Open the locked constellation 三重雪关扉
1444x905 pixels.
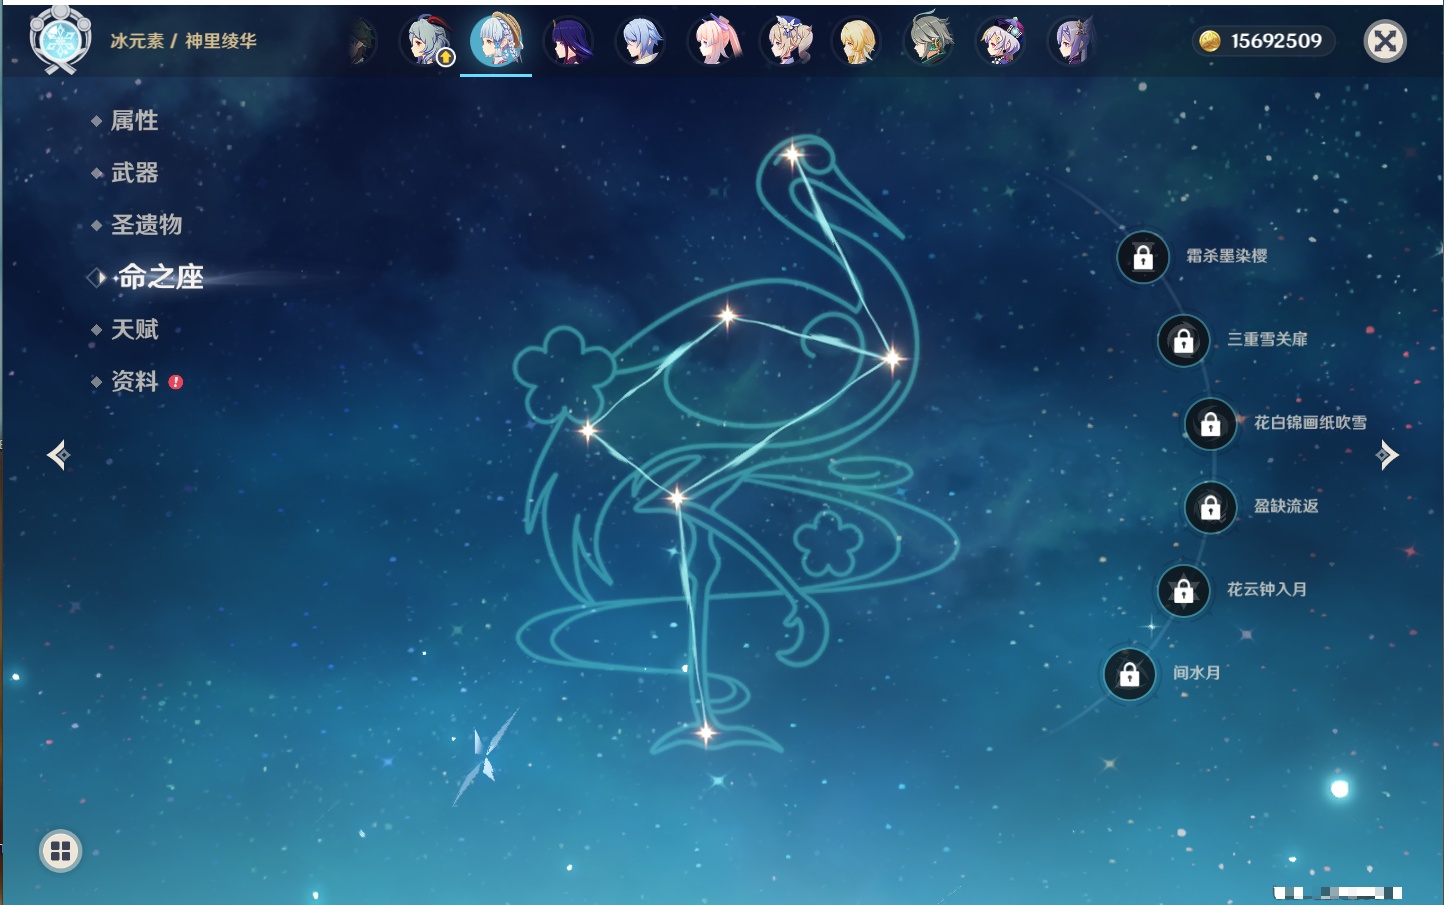(x=1183, y=340)
